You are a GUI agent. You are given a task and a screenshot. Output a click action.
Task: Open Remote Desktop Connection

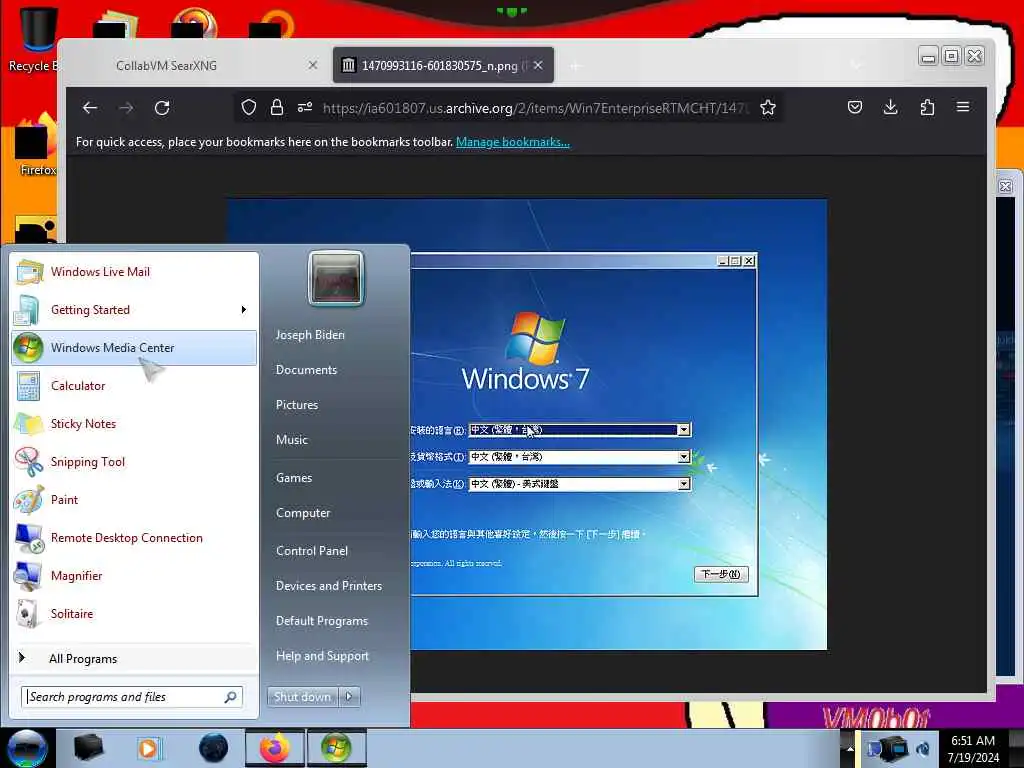click(135, 537)
